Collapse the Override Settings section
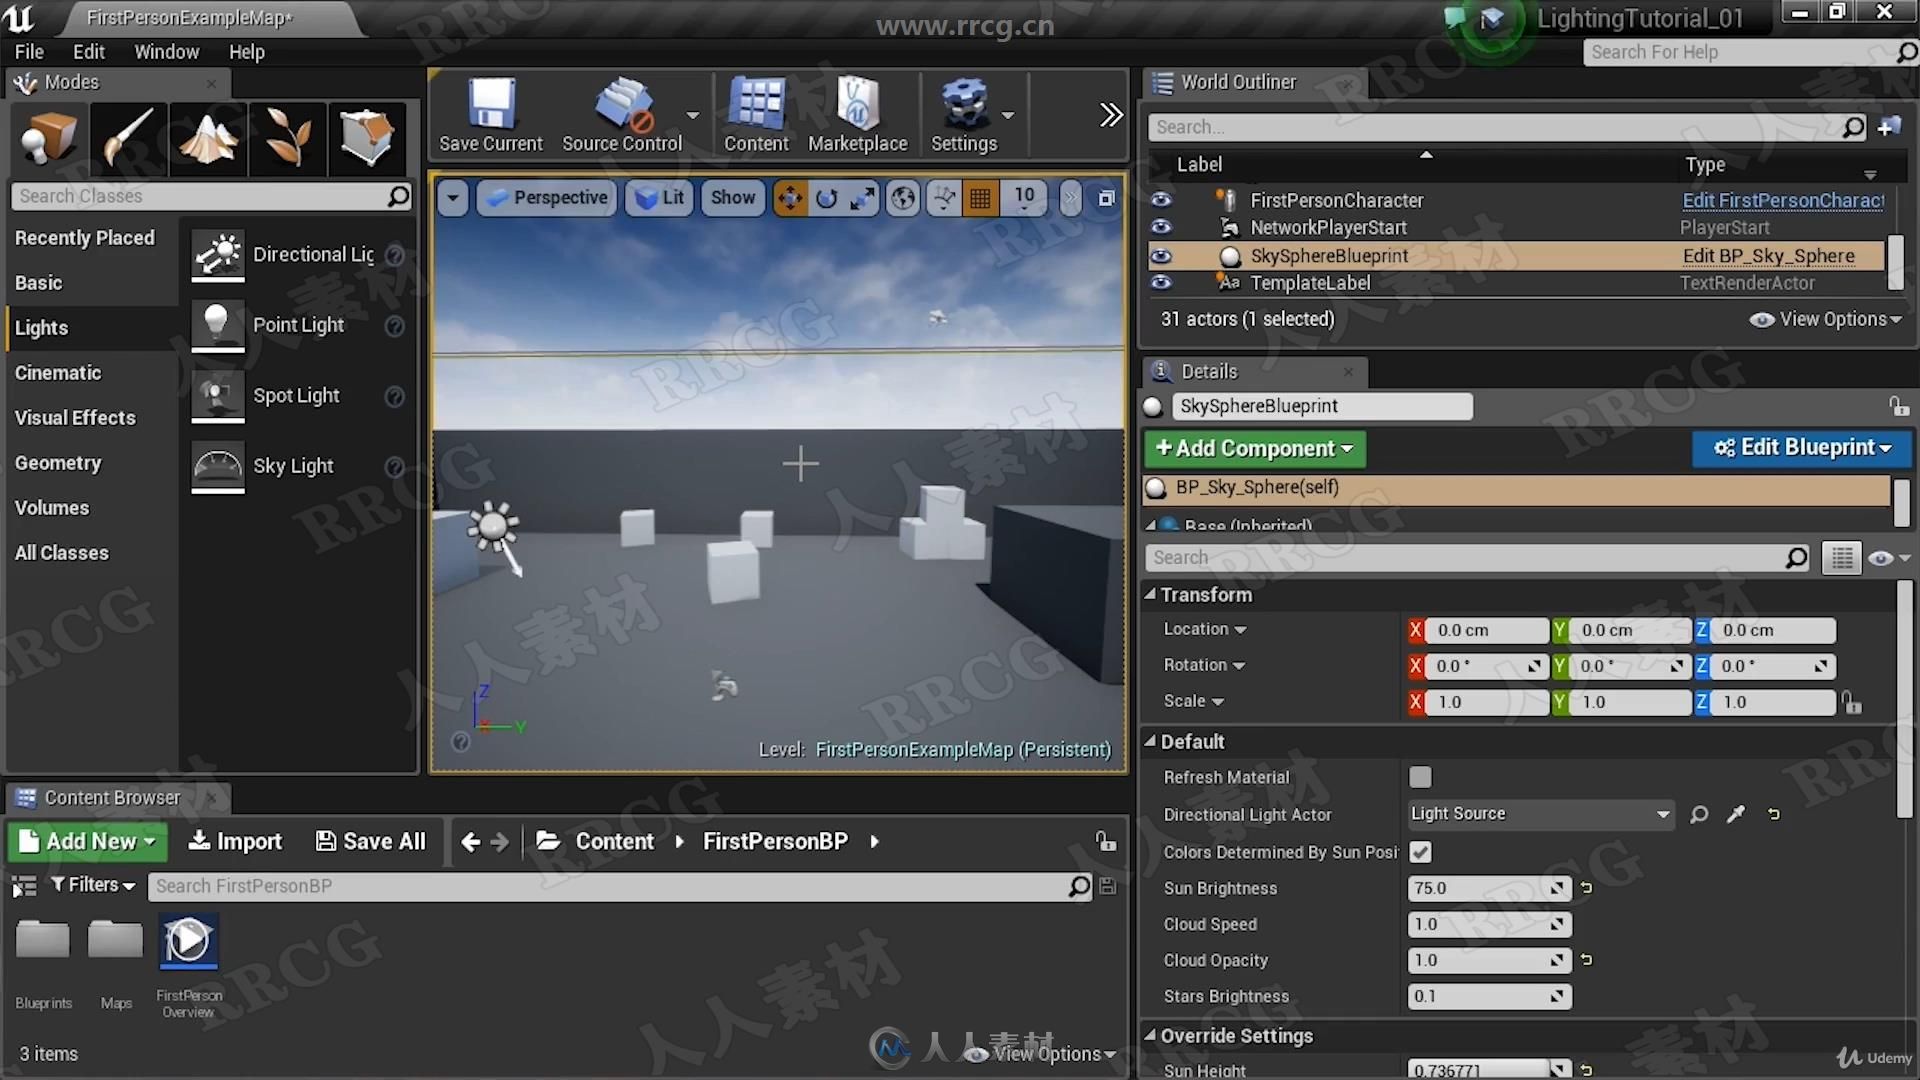This screenshot has height=1080, width=1920. pyautogui.click(x=1150, y=1036)
